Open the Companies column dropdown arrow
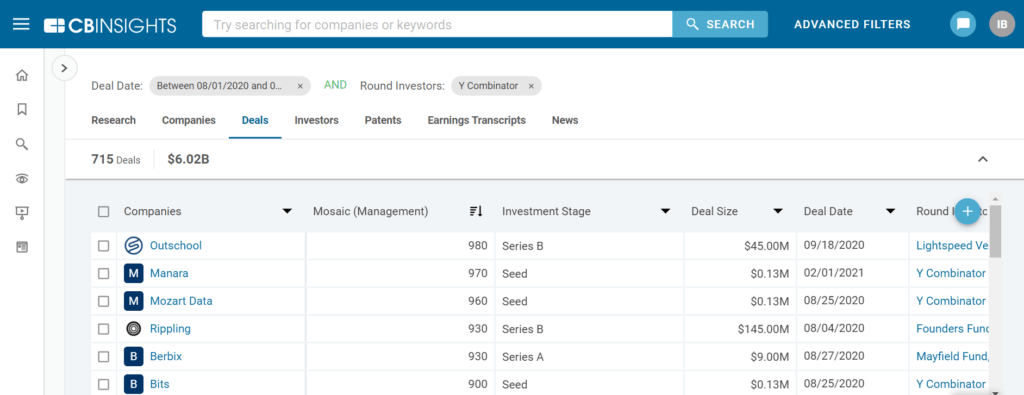Image resolution: width=1024 pixels, height=395 pixels. pos(287,212)
